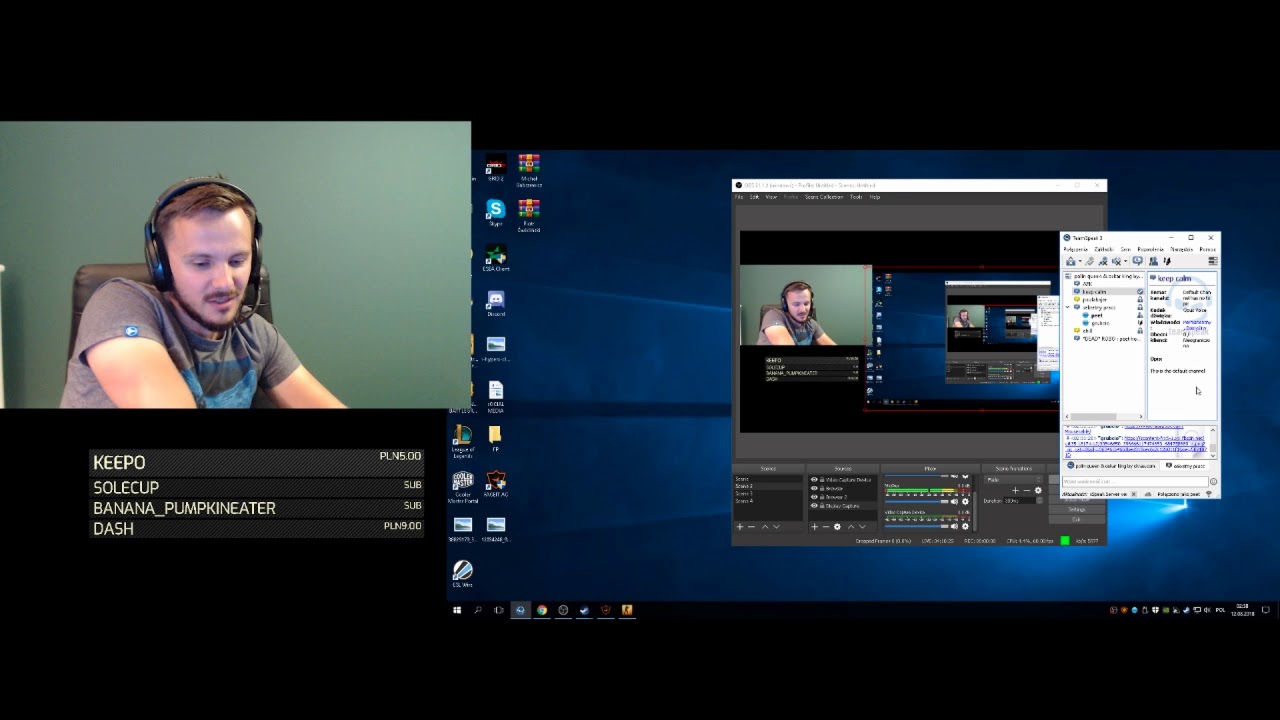
Task: Click the taskbar search icon
Action: point(478,610)
